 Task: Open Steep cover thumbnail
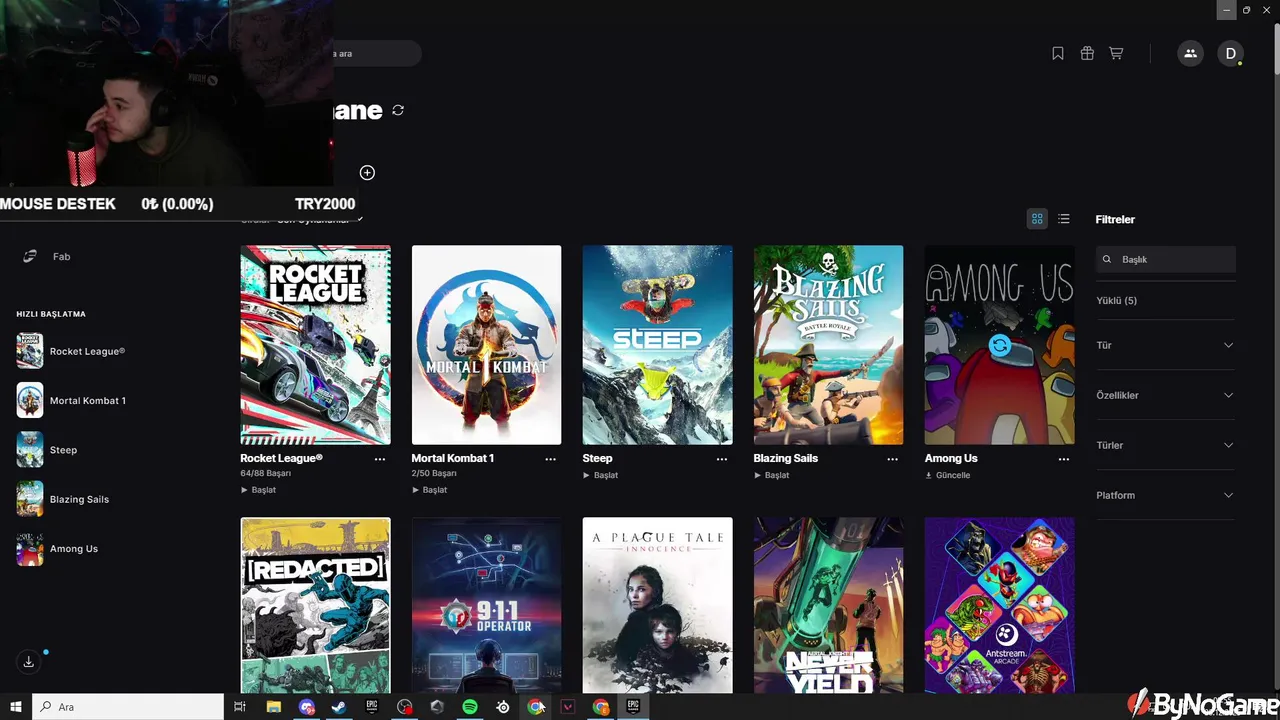[657, 345]
